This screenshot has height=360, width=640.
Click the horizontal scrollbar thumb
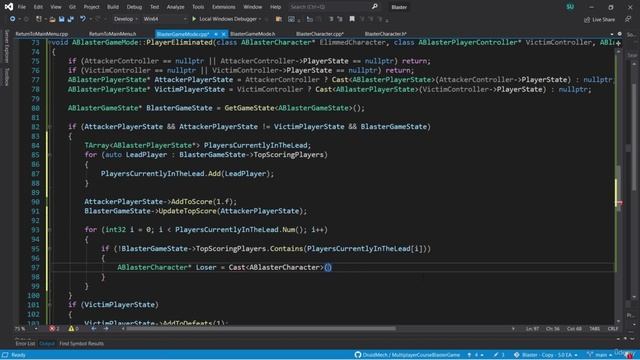pyautogui.click(x=261, y=329)
